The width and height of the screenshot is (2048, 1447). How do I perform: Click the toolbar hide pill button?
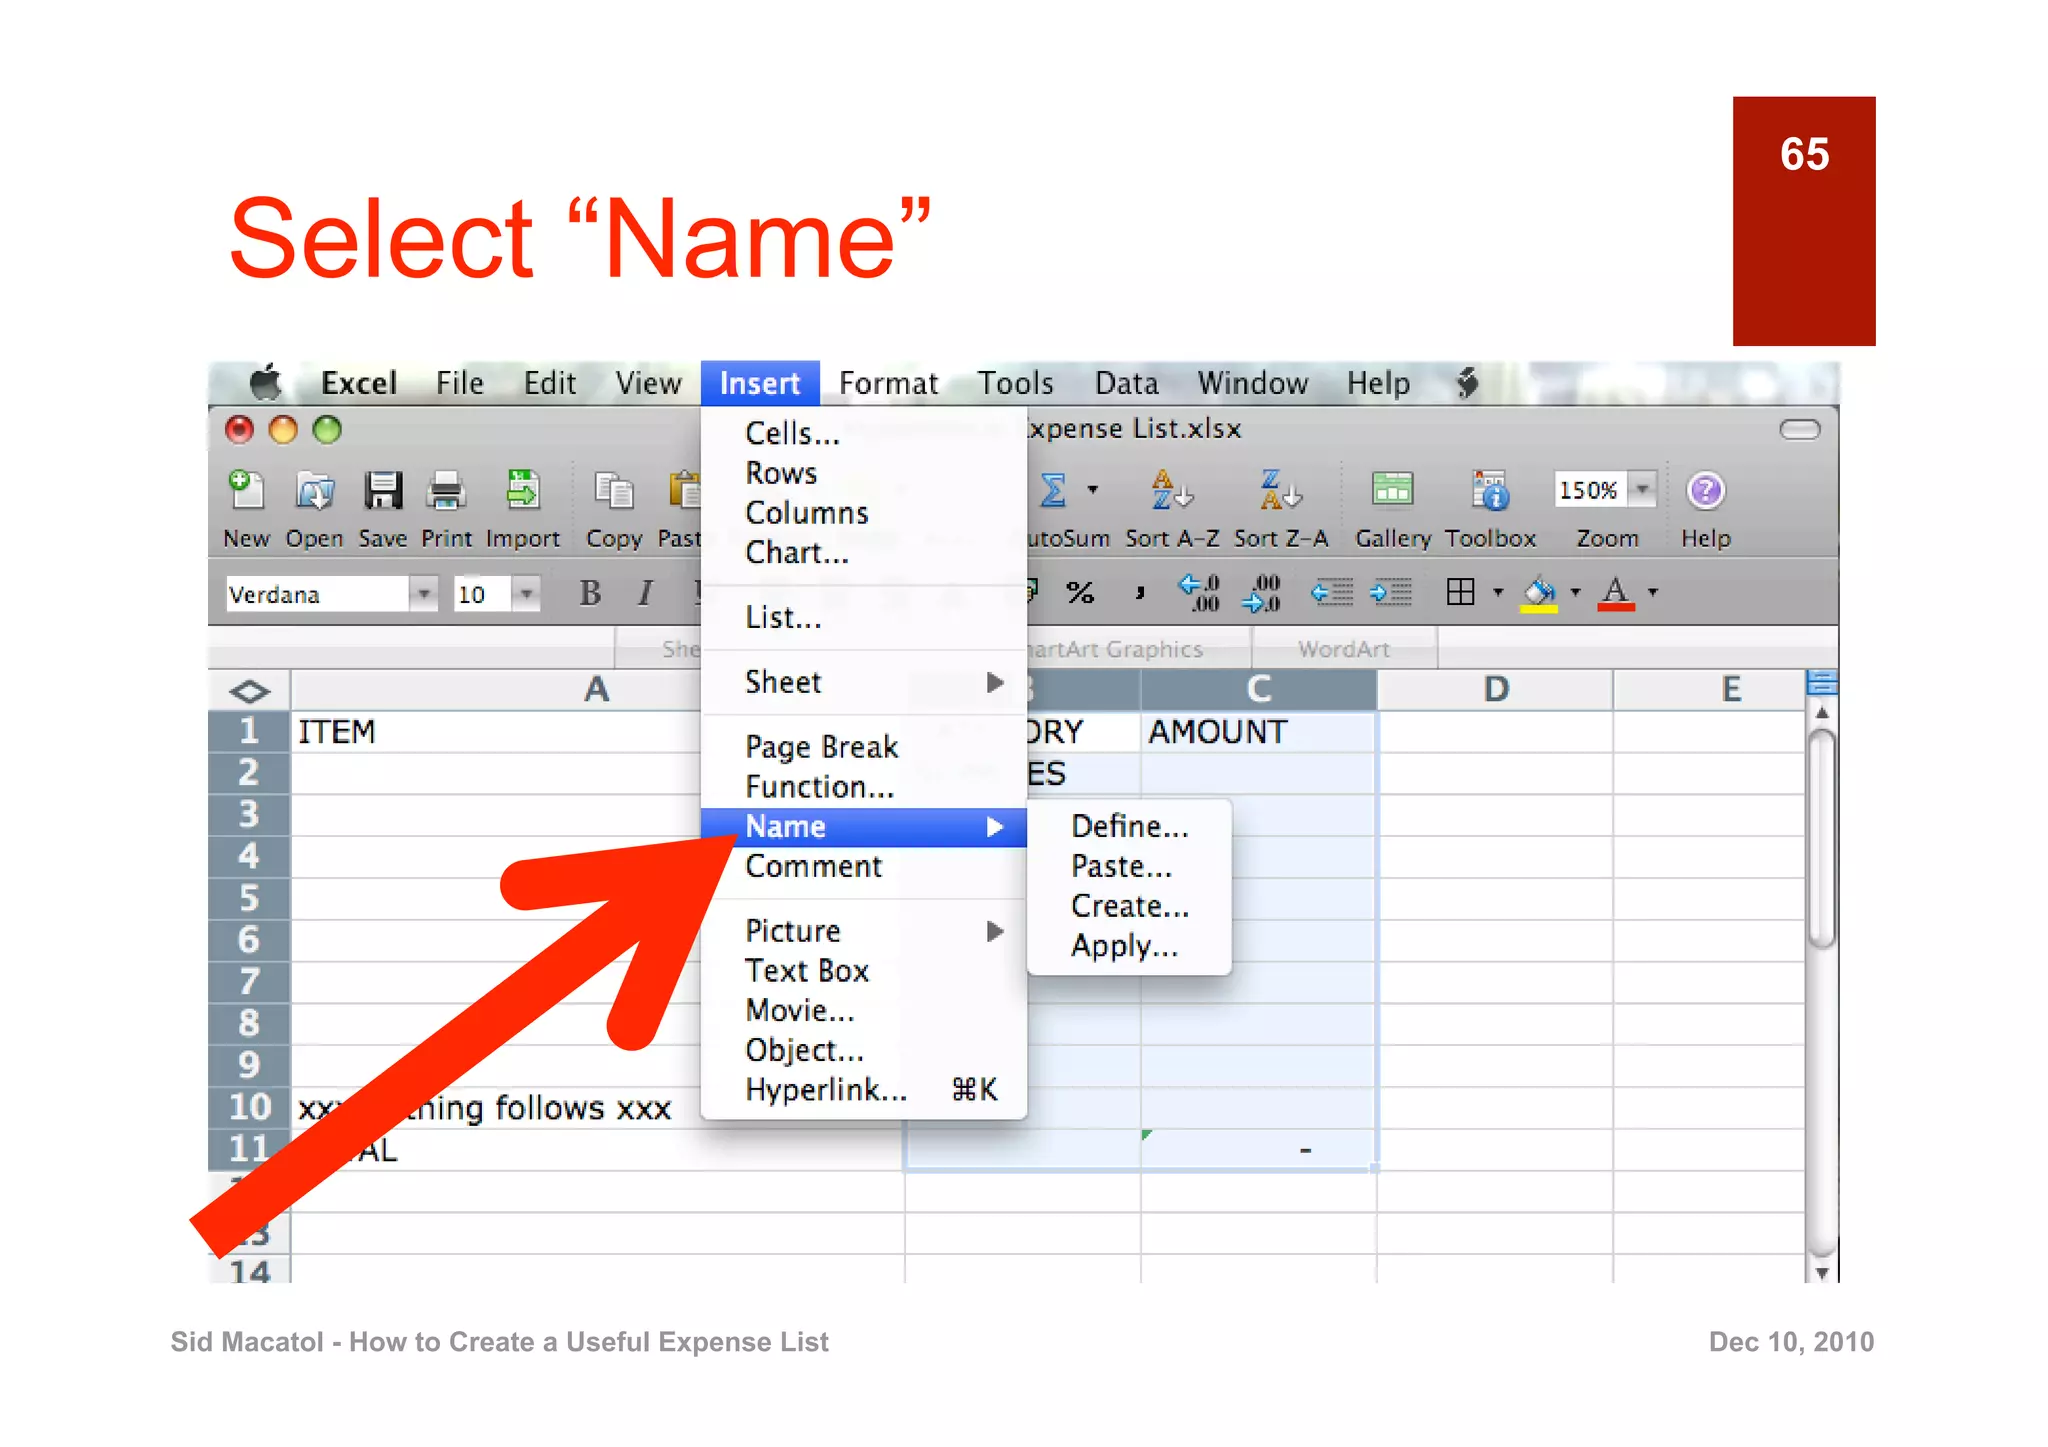[x=1800, y=430]
